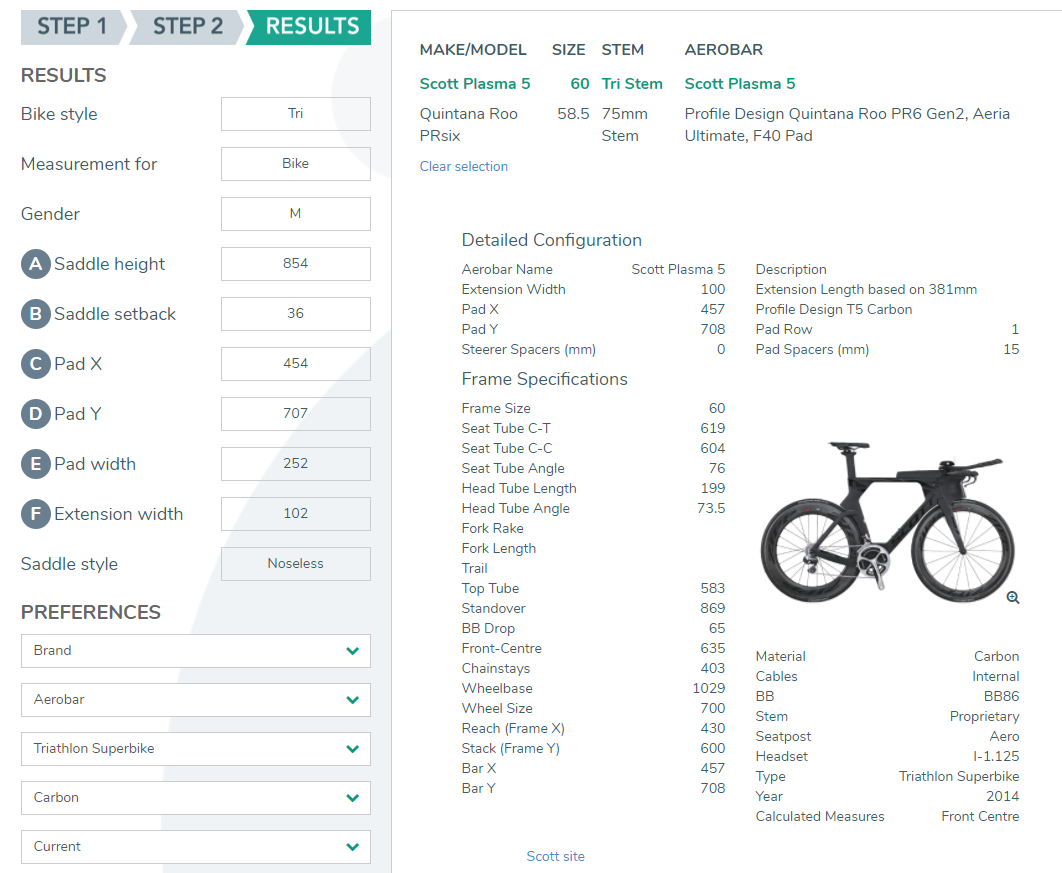Click the BB value BB86

[x=1001, y=697]
